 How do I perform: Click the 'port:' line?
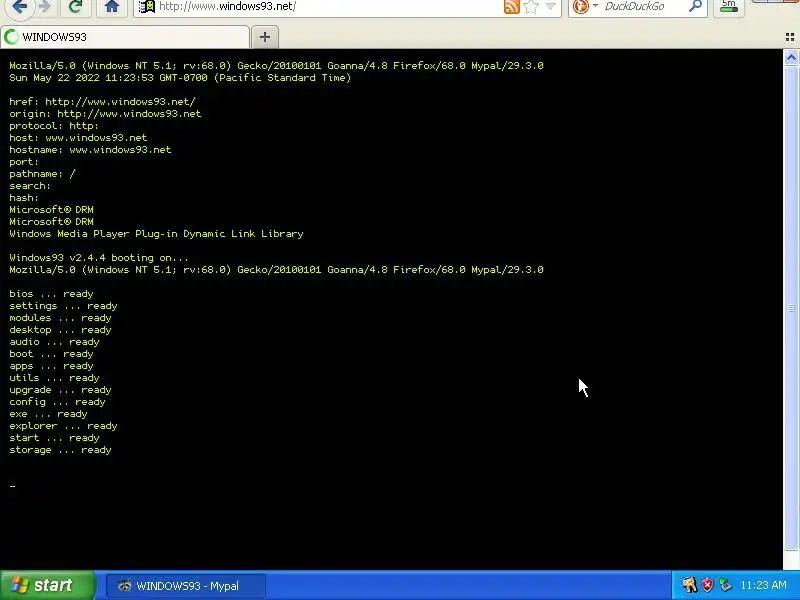(x=24, y=162)
